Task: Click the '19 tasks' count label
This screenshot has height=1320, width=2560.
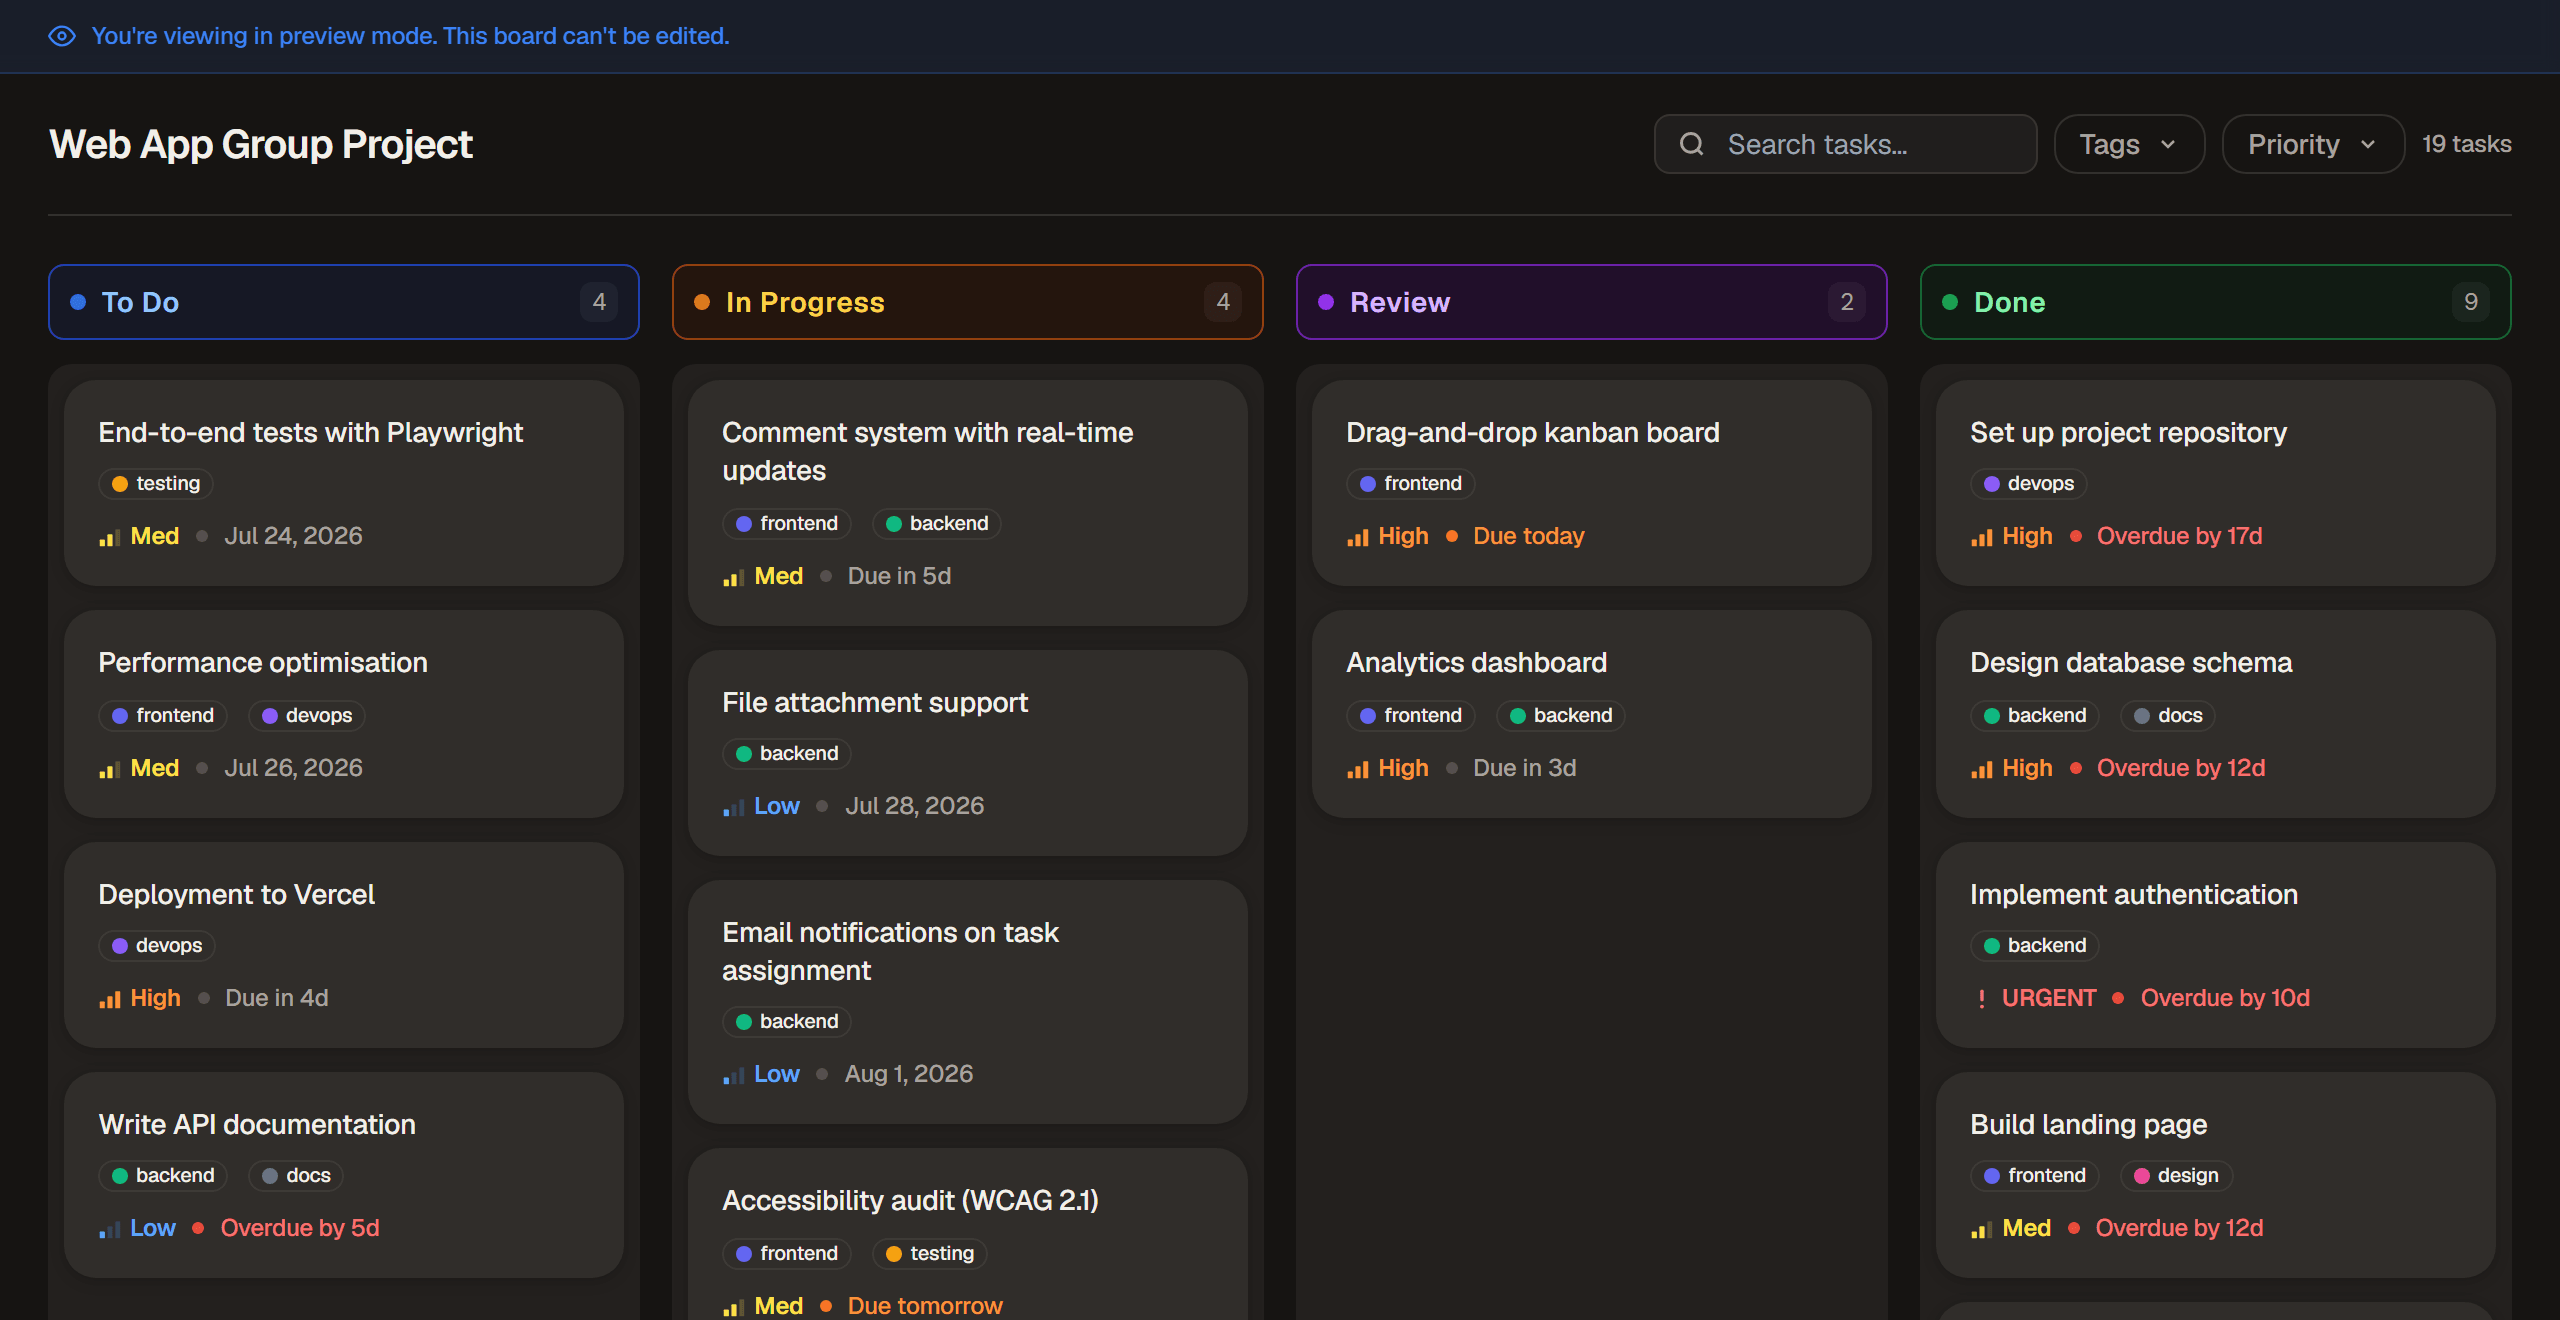Action: (x=2466, y=144)
